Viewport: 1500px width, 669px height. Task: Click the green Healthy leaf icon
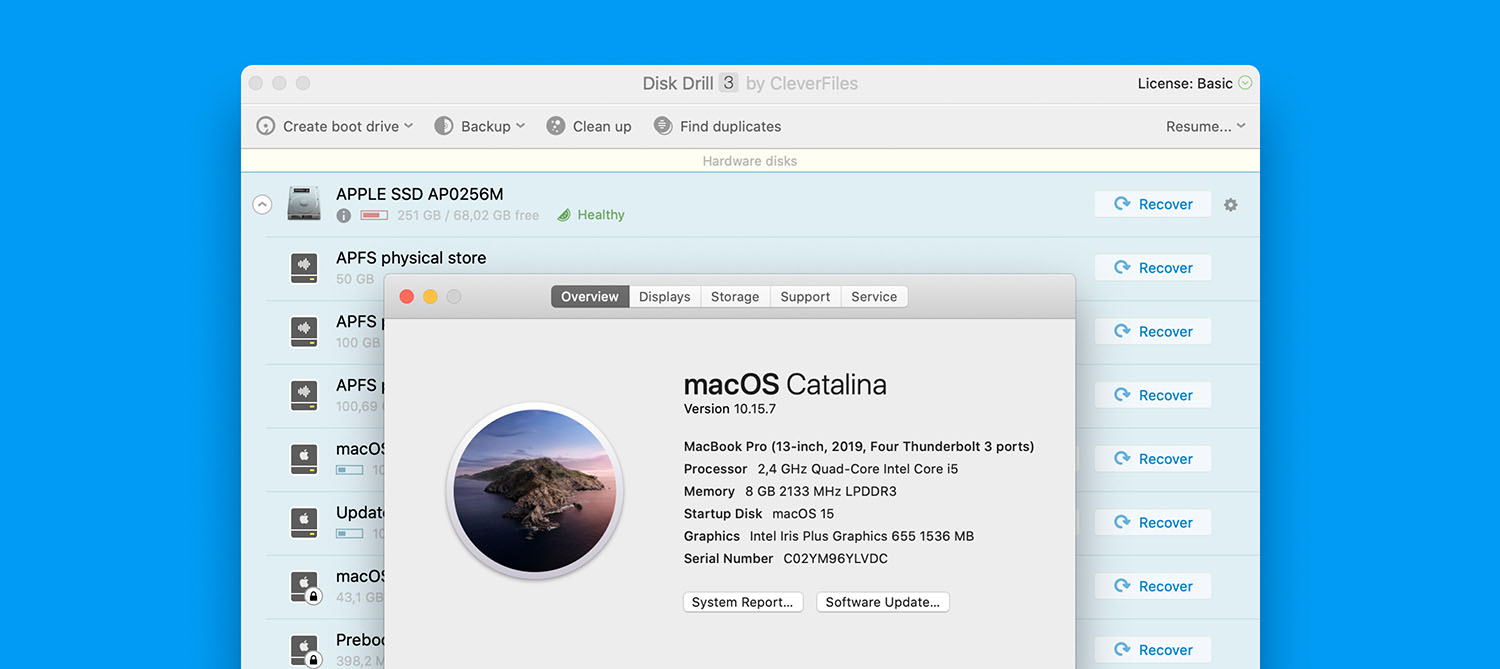click(564, 215)
